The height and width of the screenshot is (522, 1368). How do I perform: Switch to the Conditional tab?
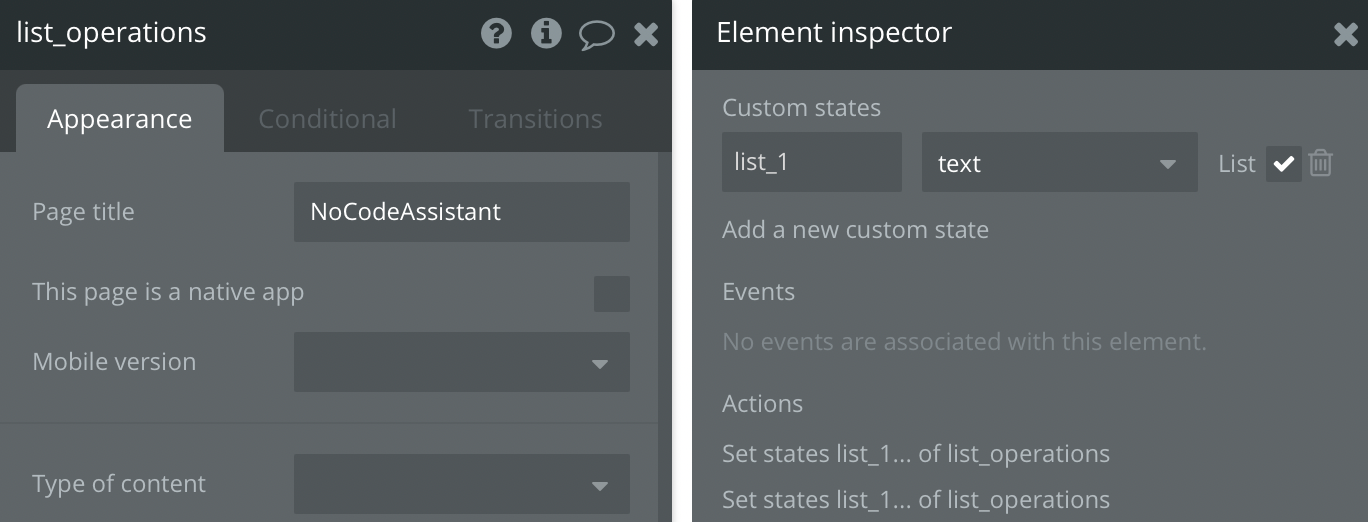coord(327,119)
